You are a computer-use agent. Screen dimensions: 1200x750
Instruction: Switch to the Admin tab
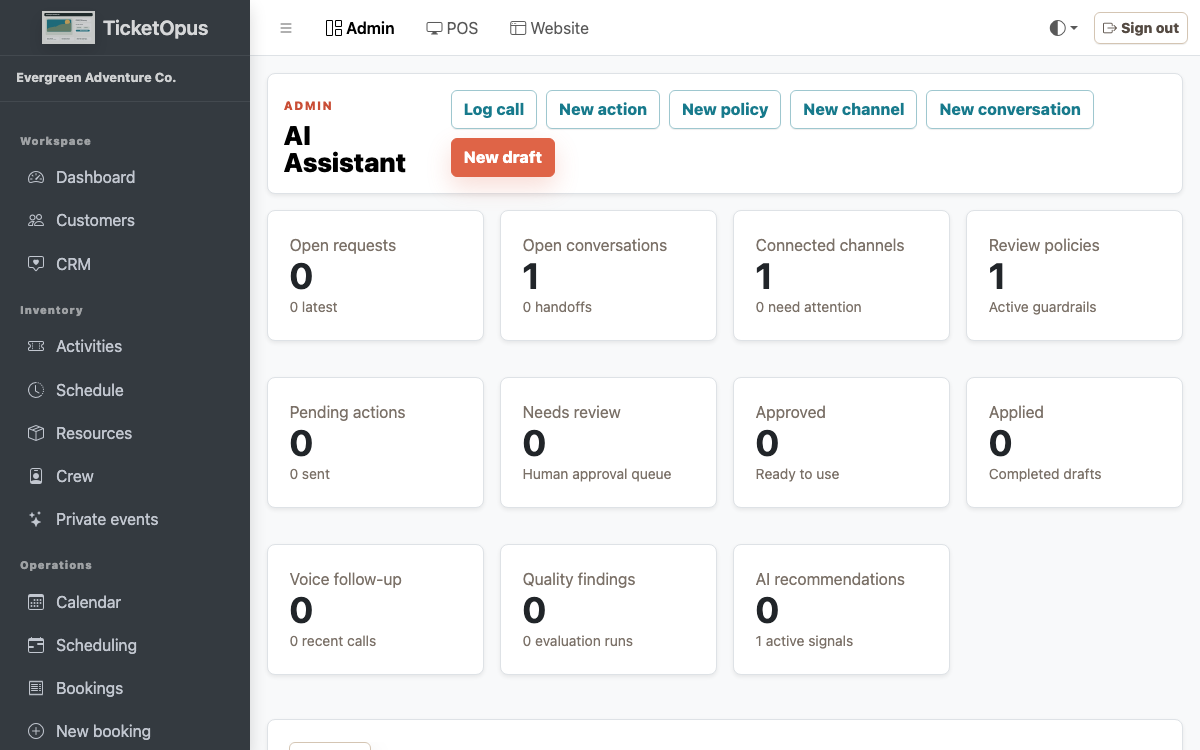coord(360,28)
